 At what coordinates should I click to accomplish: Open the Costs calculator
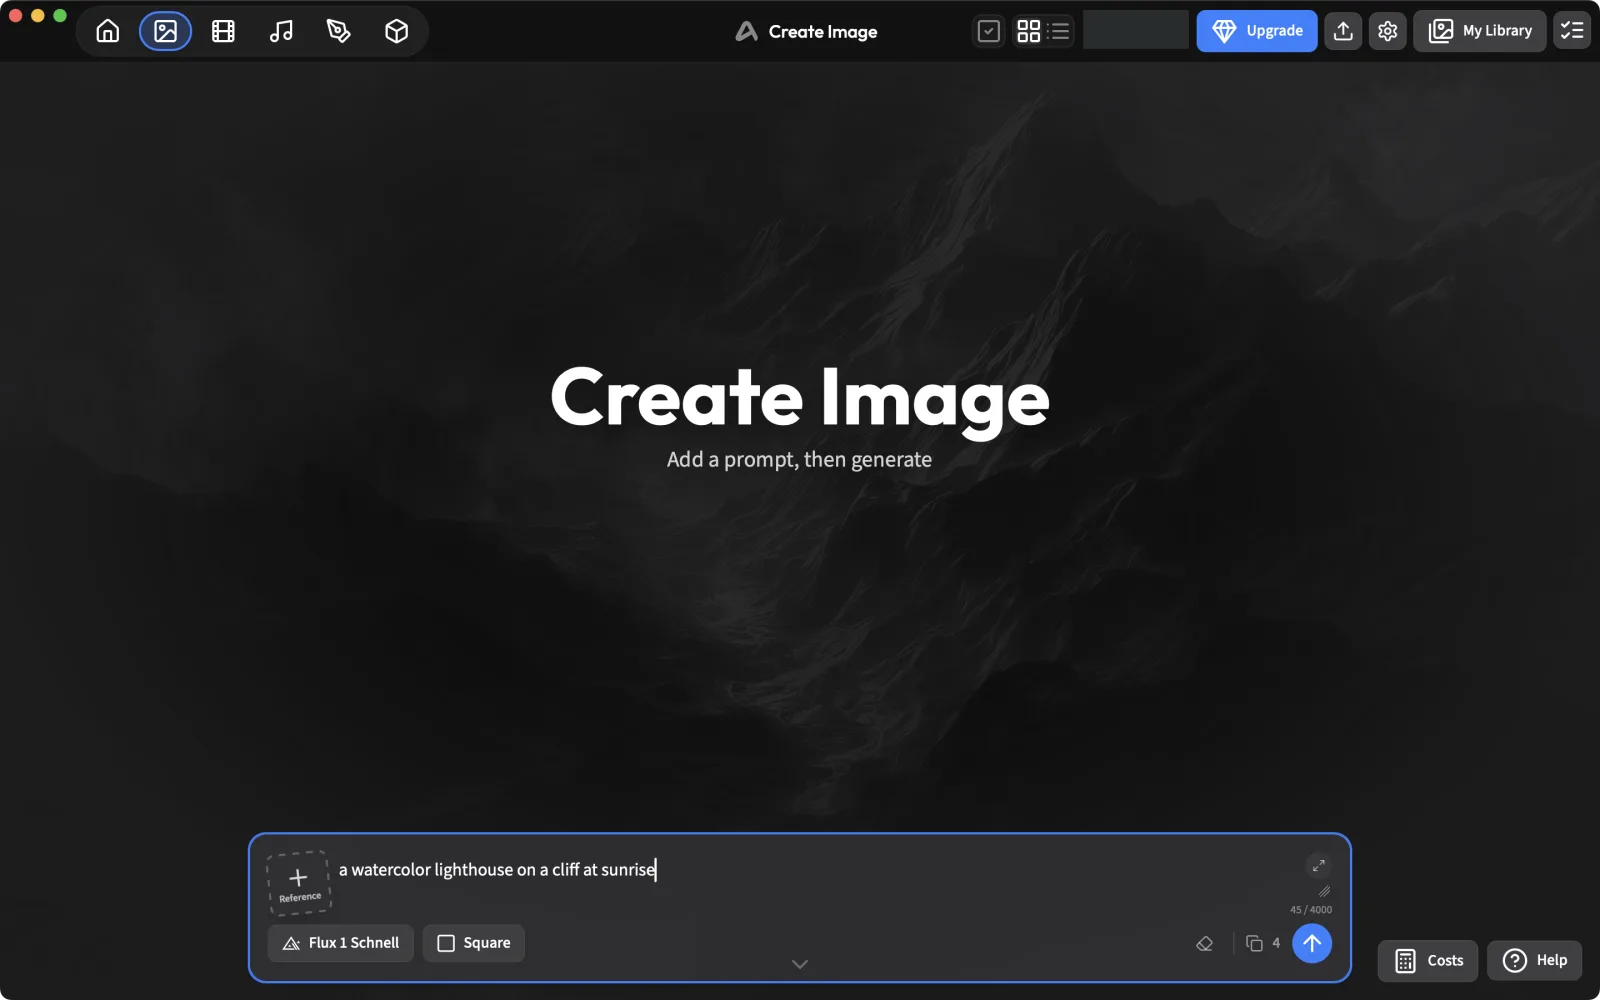[x=1428, y=961]
